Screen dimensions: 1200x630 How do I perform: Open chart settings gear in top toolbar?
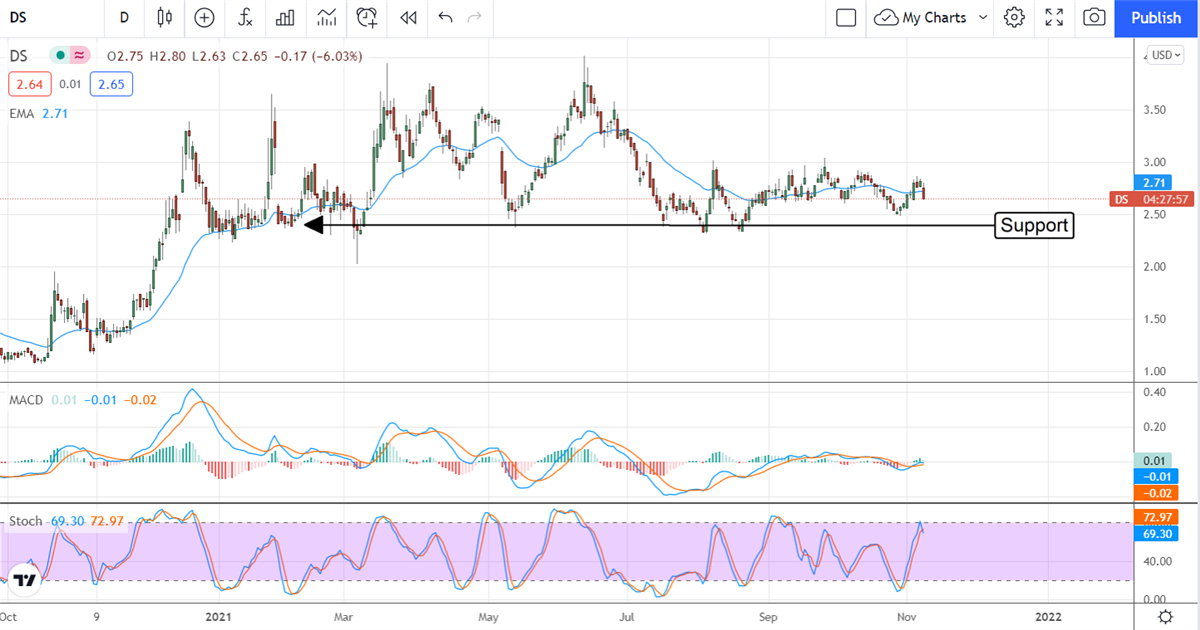[1014, 17]
